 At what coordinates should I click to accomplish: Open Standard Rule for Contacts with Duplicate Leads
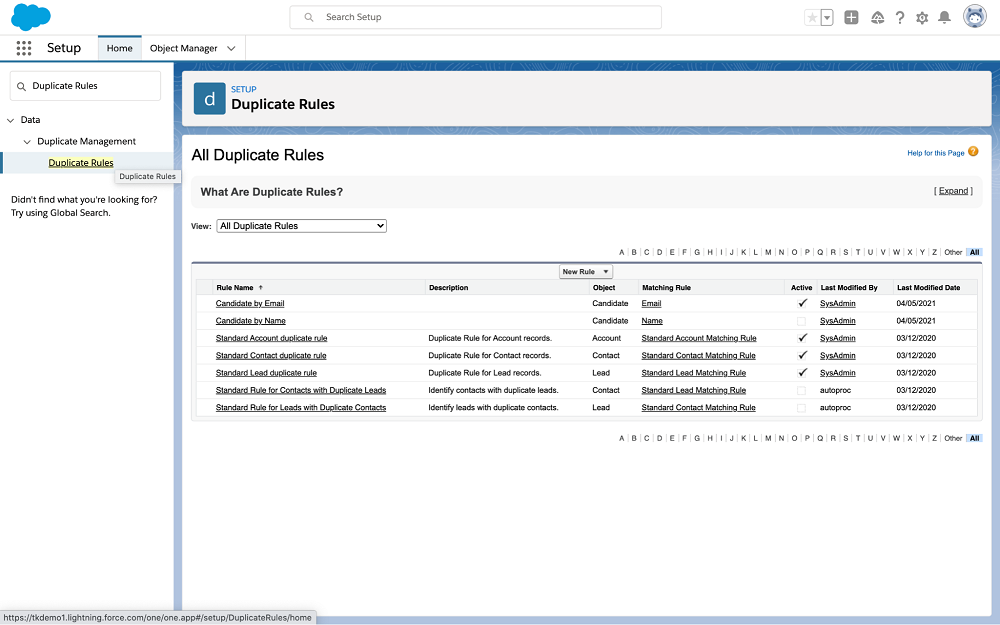pyautogui.click(x=300, y=390)
